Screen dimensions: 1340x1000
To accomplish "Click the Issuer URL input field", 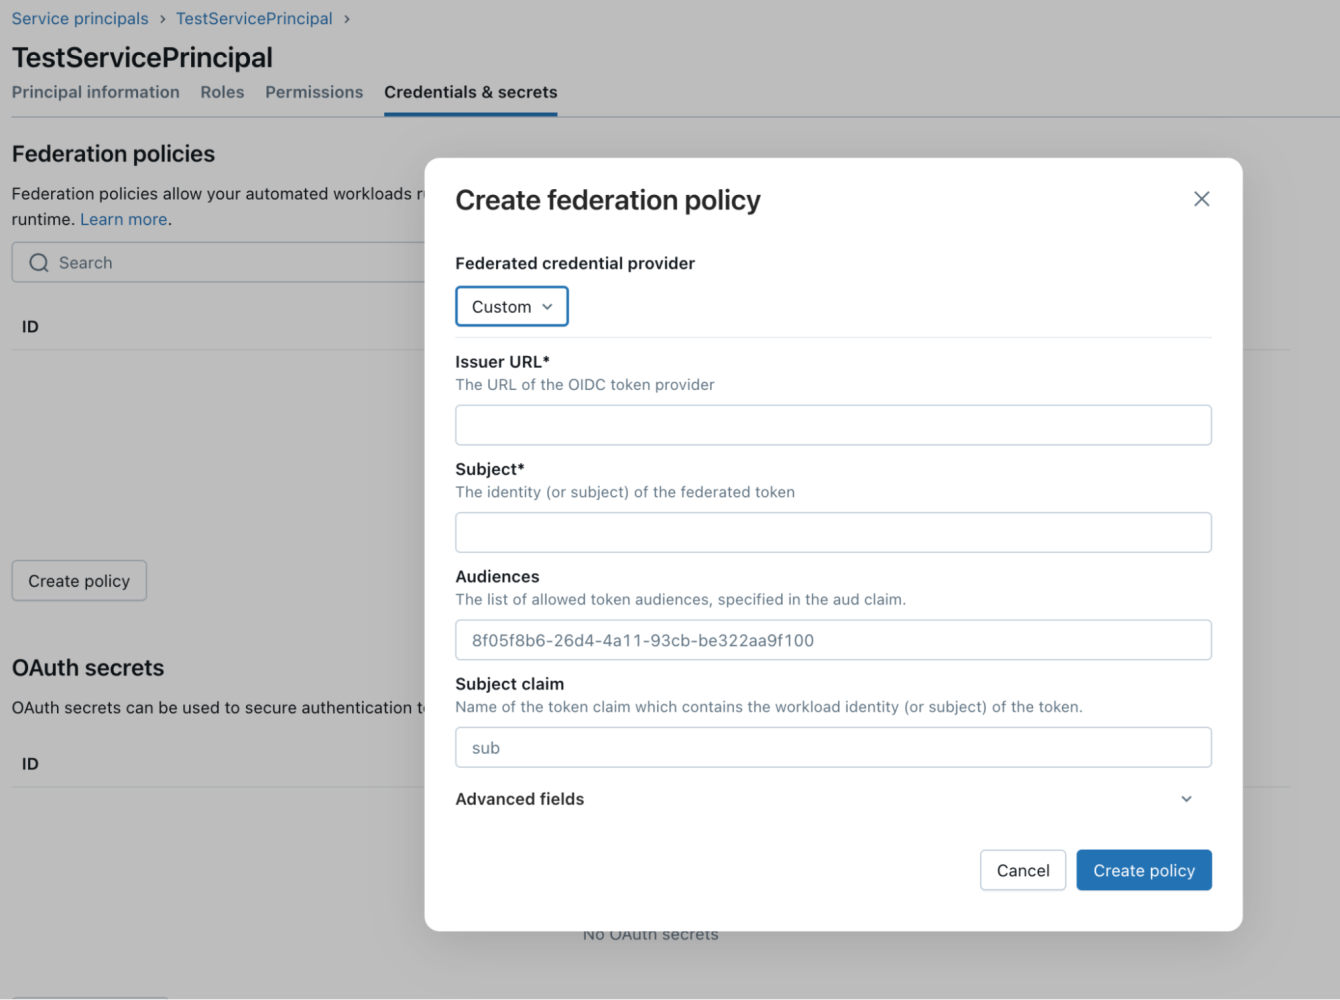I will pos(833,425).
